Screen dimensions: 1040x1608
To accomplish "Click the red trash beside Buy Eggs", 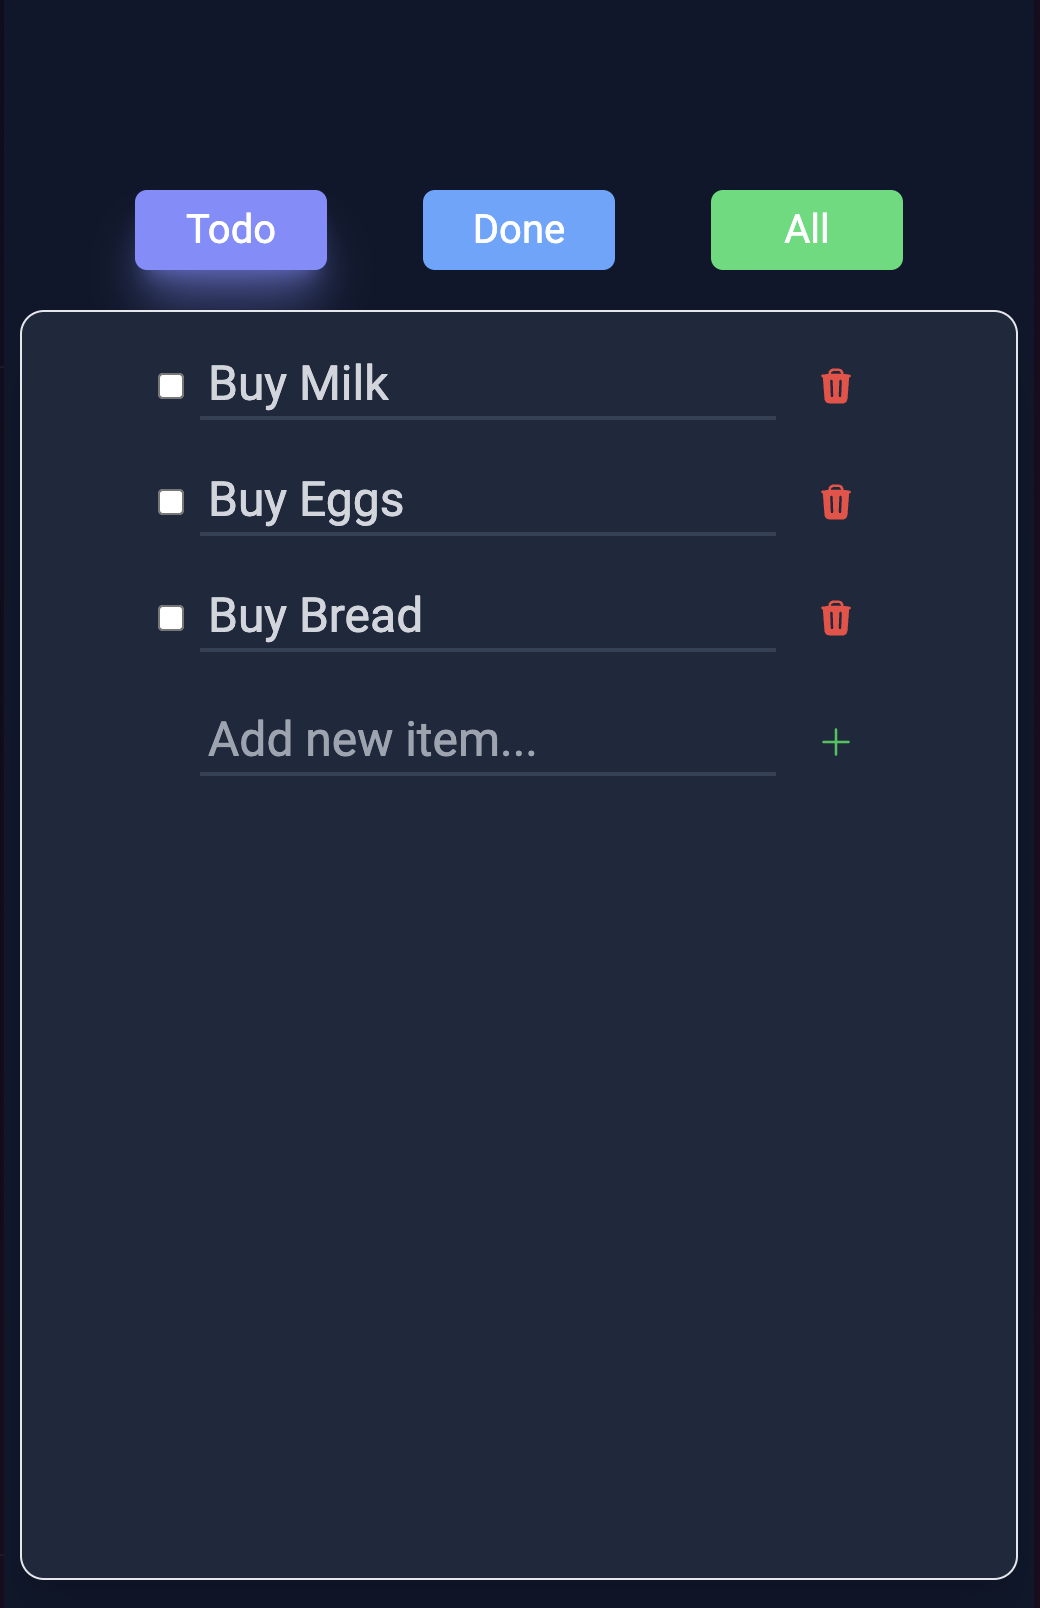I will point(835,502).
